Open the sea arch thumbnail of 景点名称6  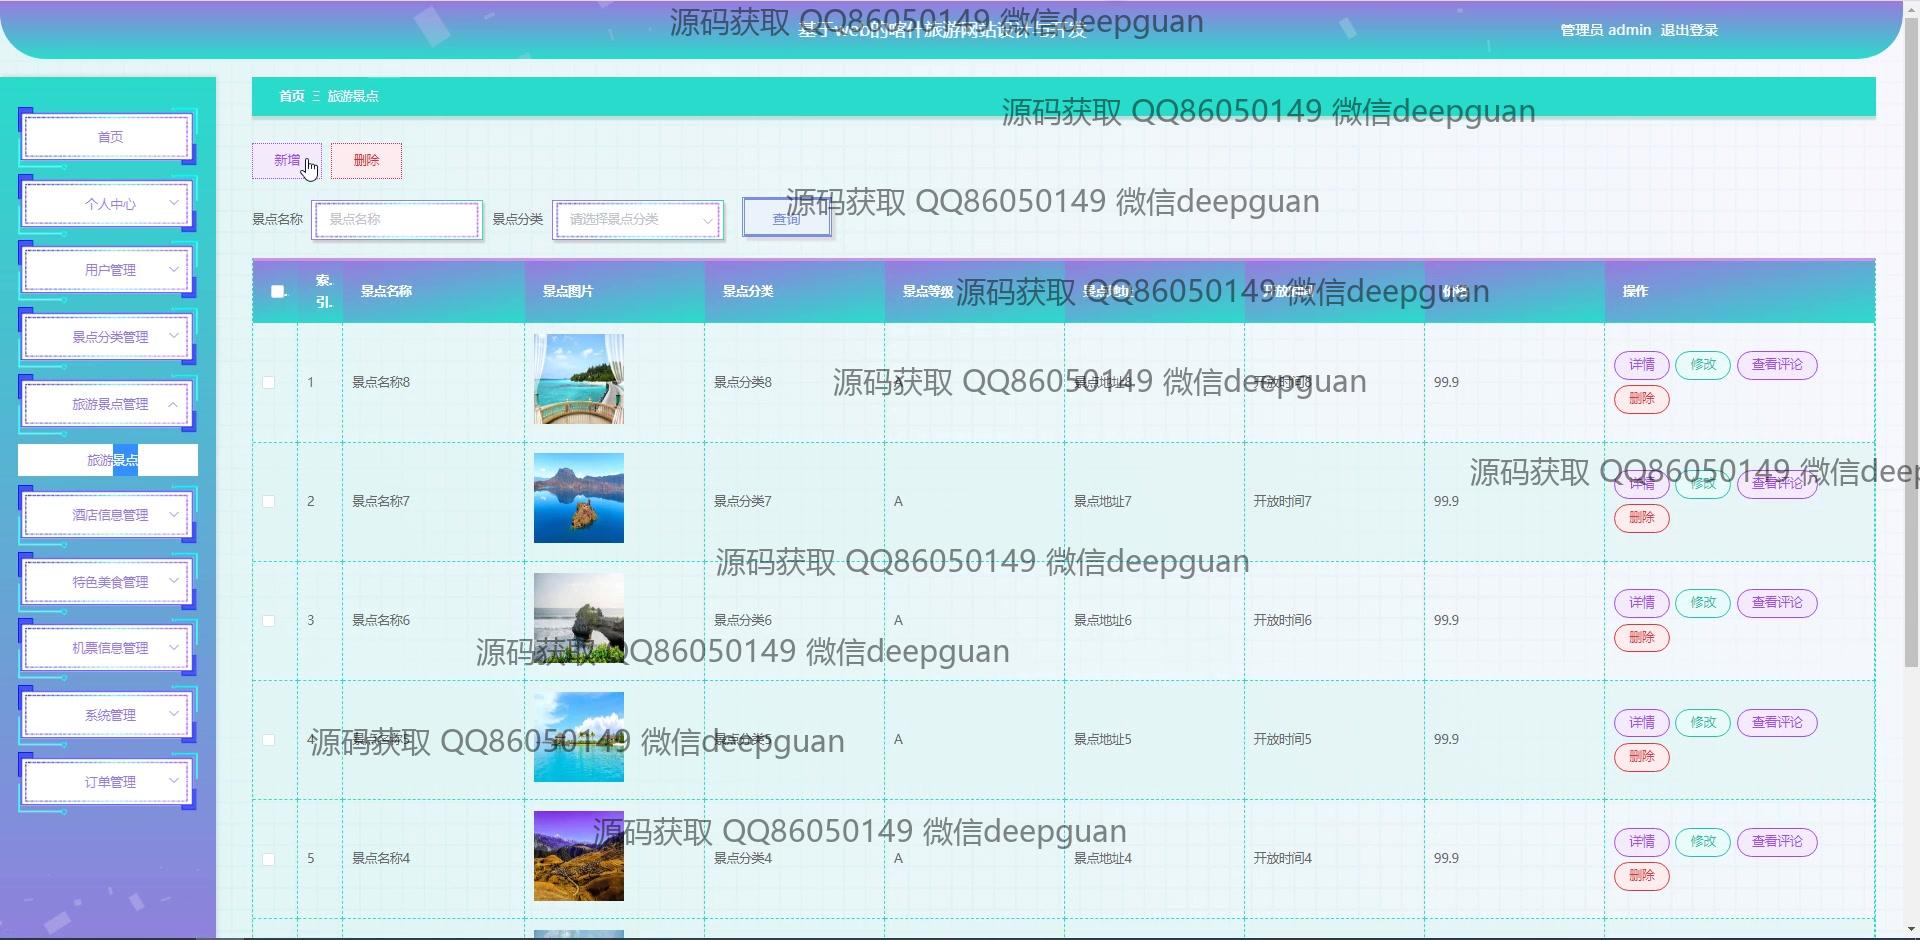click(579, 617)
